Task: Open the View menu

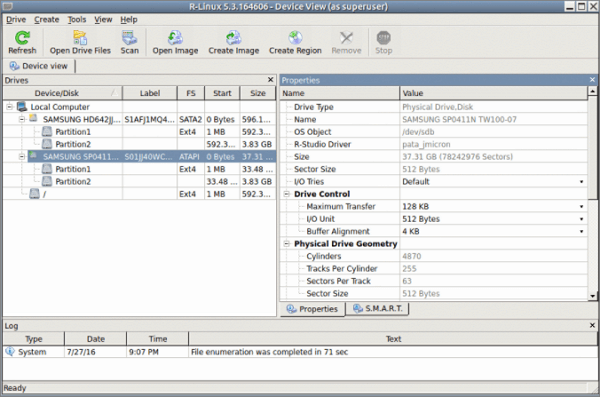Action: (103, 20)
